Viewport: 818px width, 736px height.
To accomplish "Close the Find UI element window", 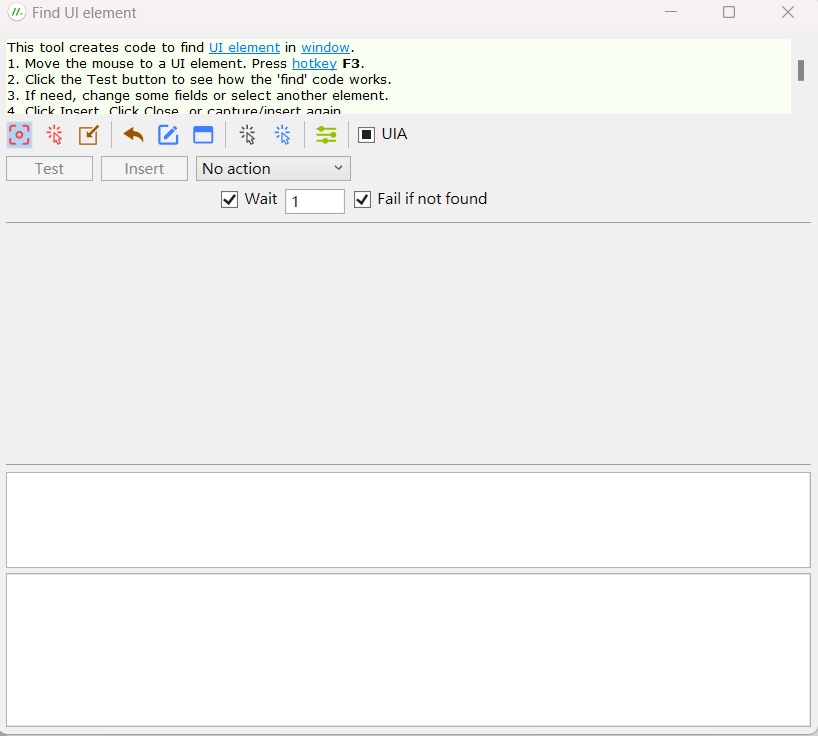I will (x=788, y=12).
